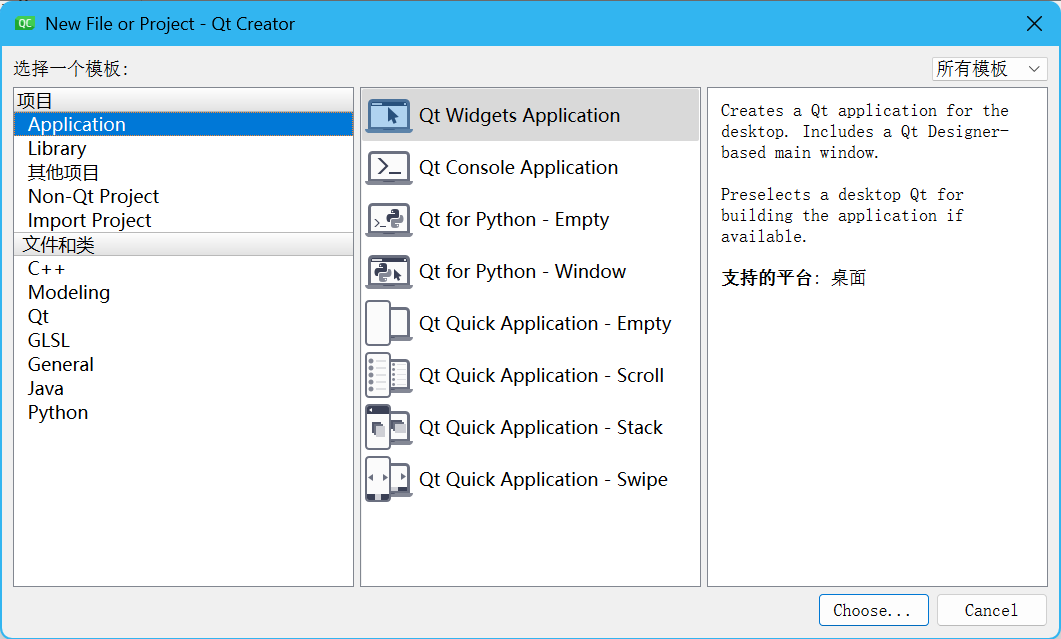
Task: Select the Non-Qt Project category
Action: click(183, 197)
